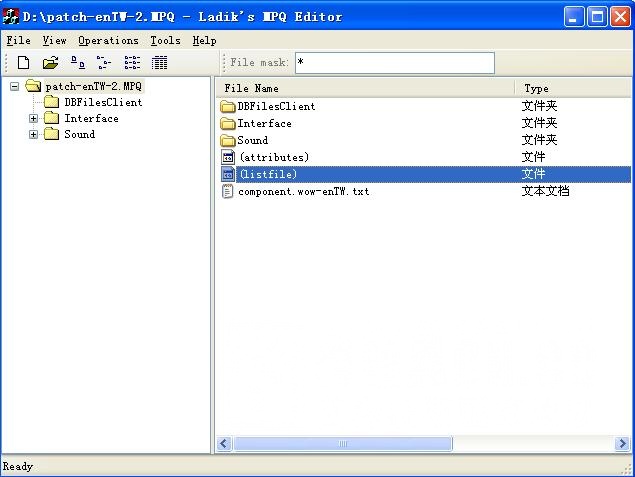Click the horizontal scrollbar thumb
The image size is (635, 477).
(343, 443)
